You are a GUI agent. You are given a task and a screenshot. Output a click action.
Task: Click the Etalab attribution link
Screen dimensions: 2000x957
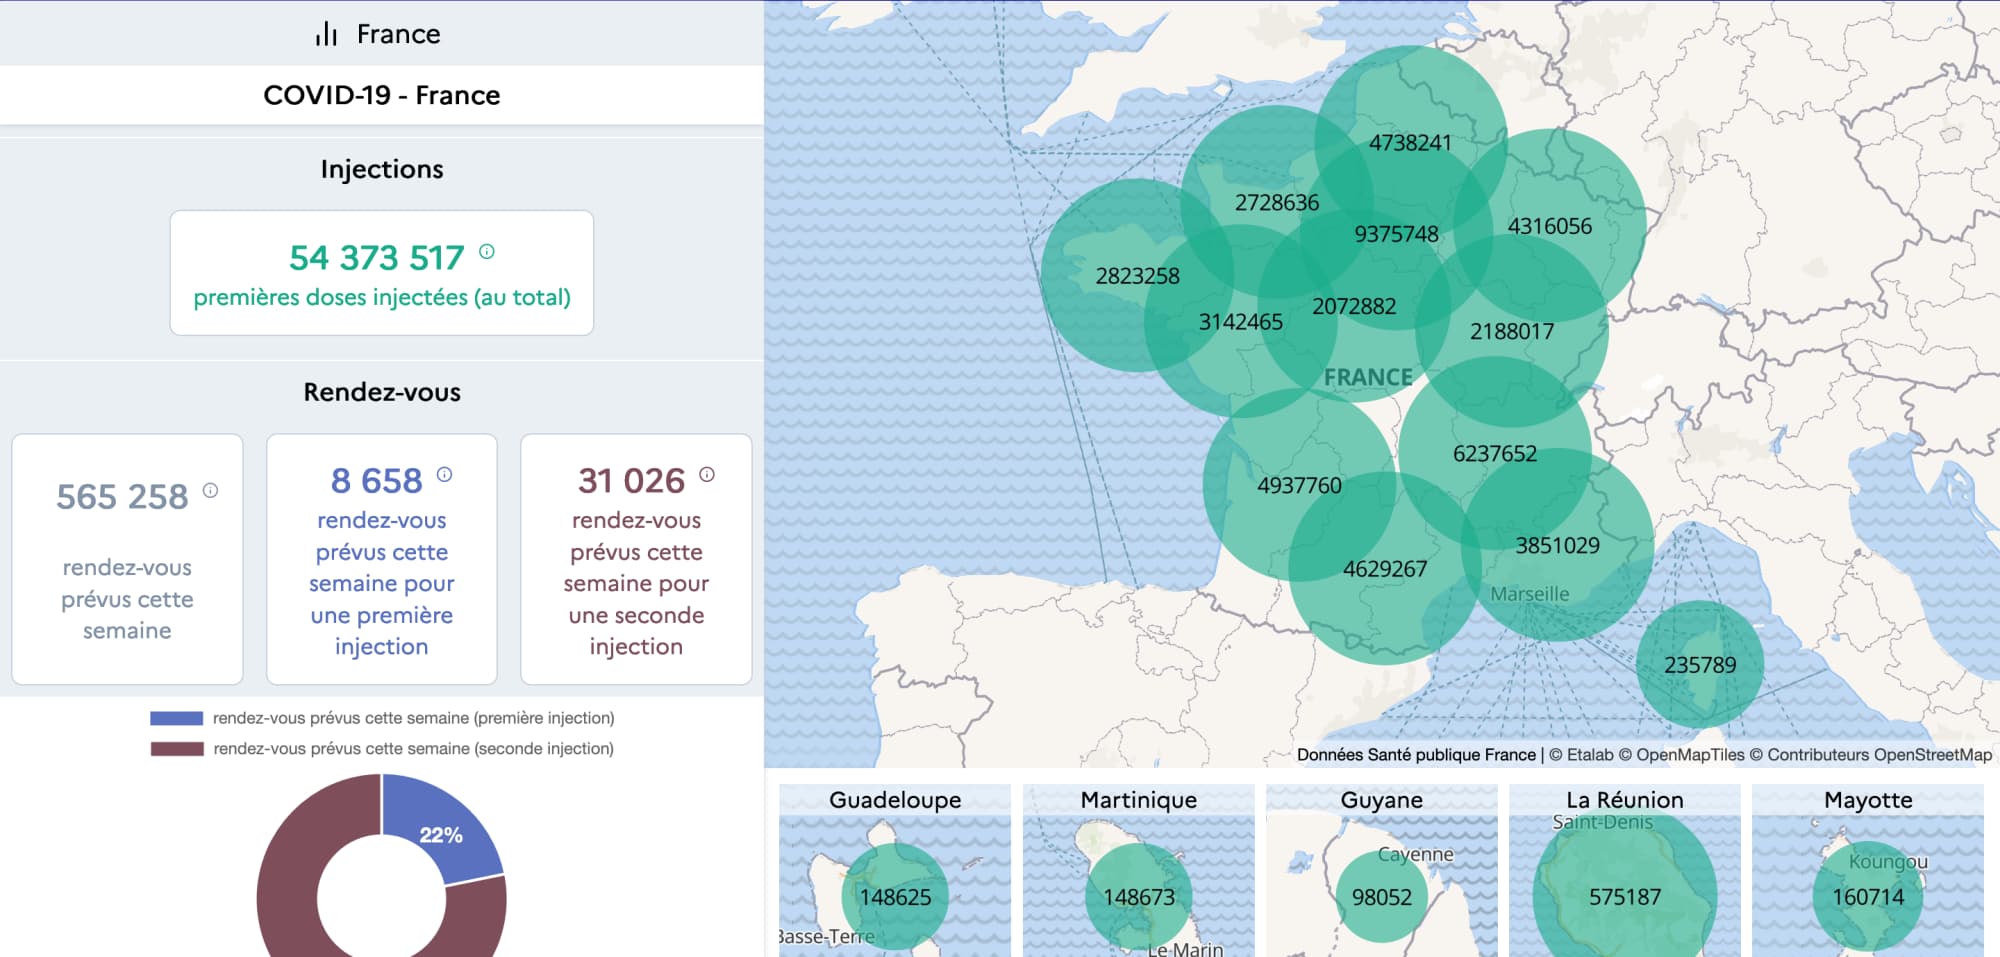click(1589, 755)
